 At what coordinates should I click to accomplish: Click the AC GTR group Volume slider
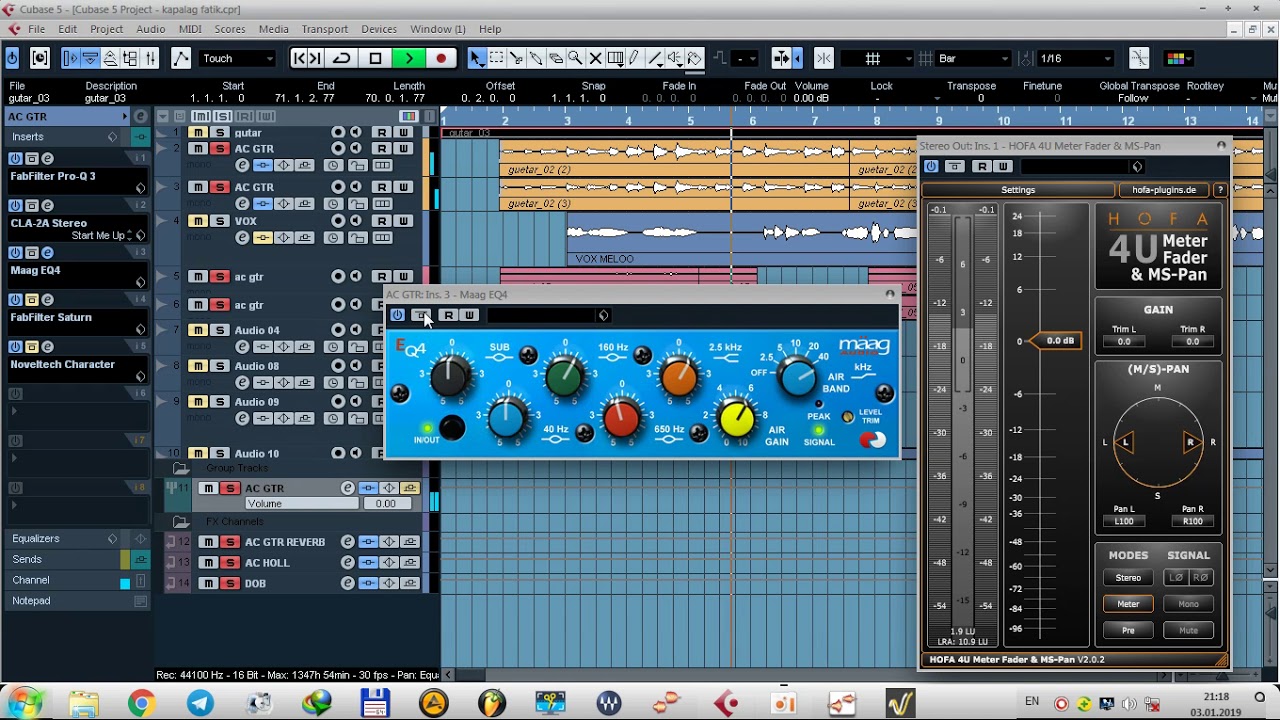click(x=302, y=504)
